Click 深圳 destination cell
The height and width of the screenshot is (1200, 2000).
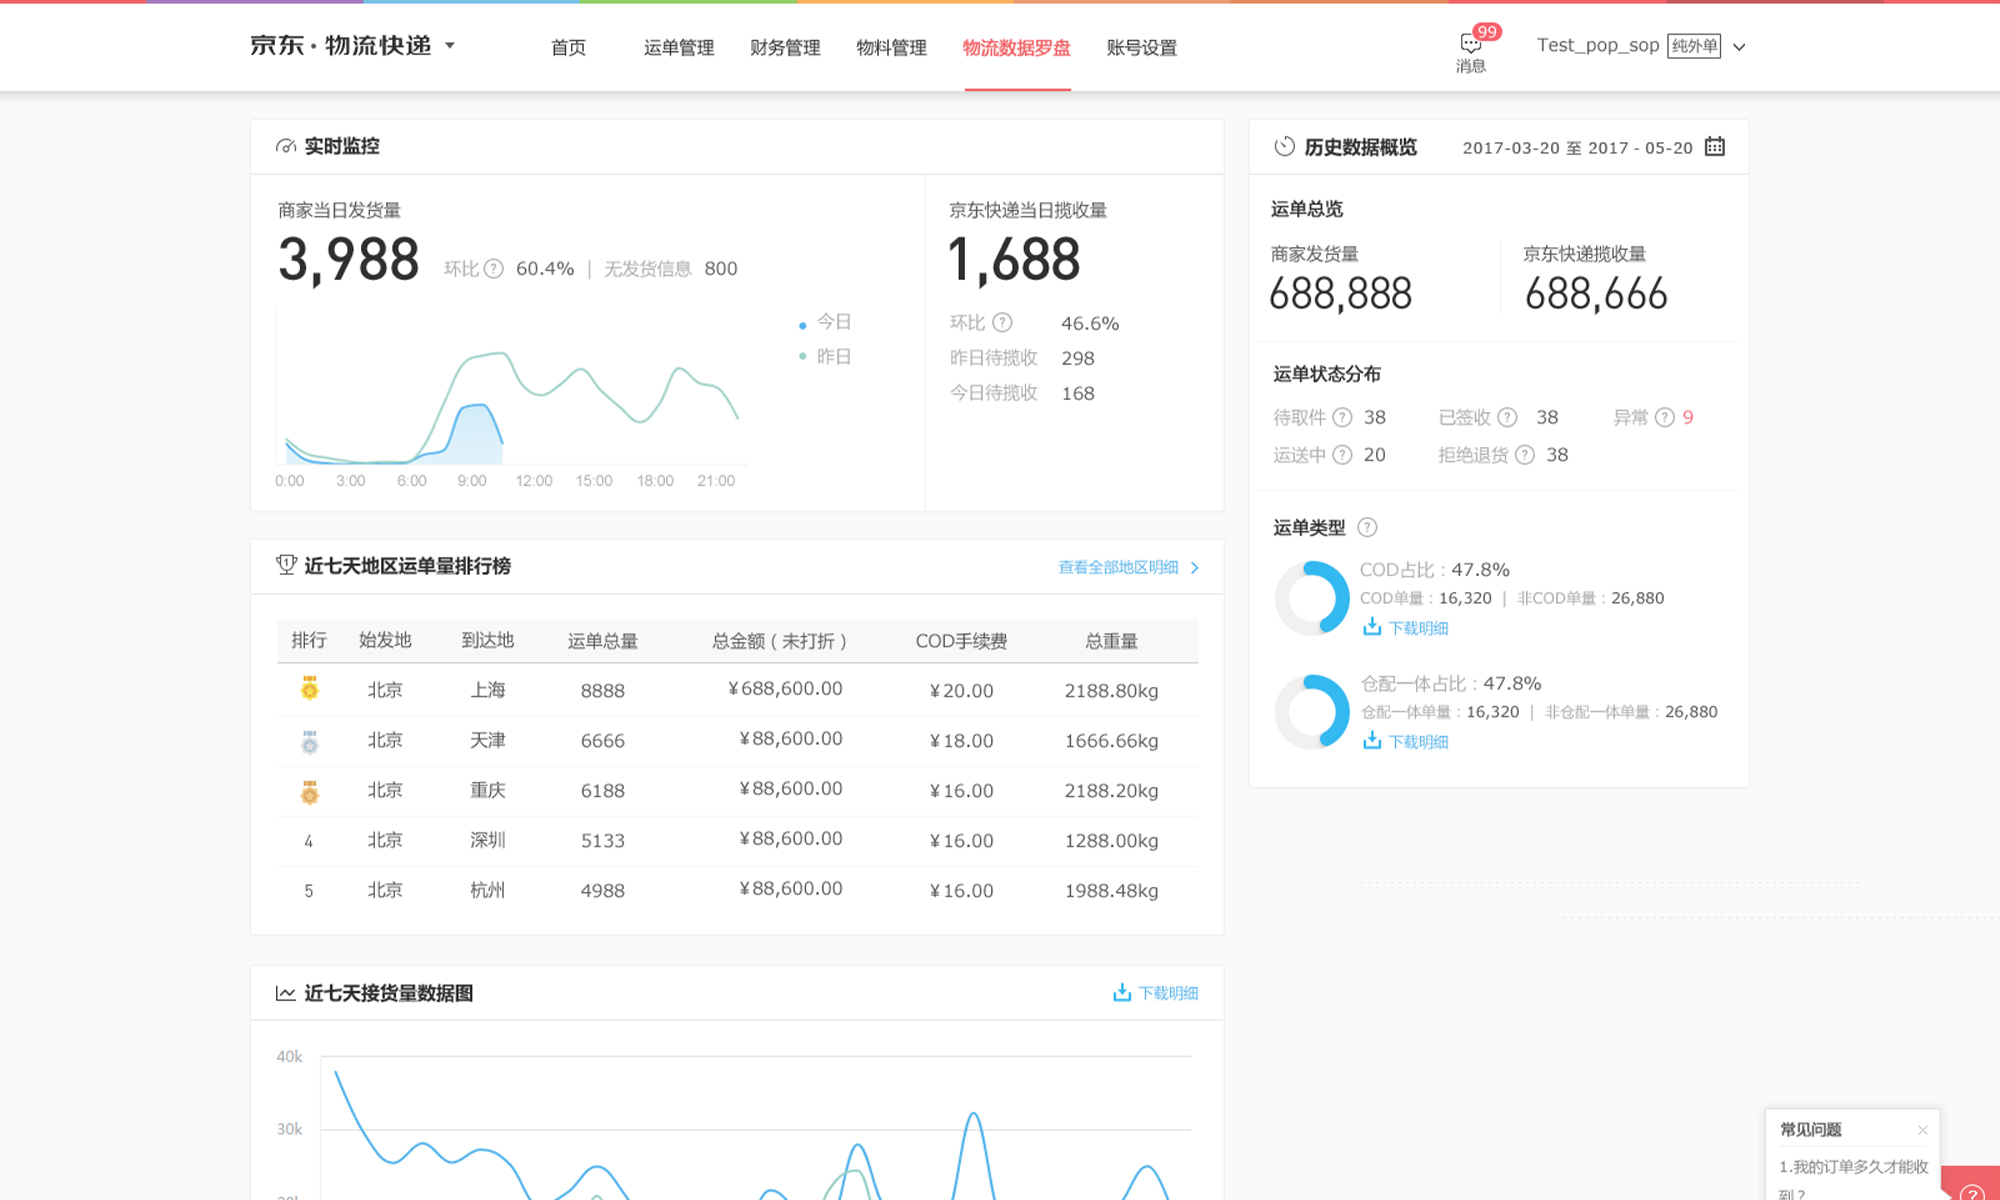pyautogui.click(x=488, y=840)
